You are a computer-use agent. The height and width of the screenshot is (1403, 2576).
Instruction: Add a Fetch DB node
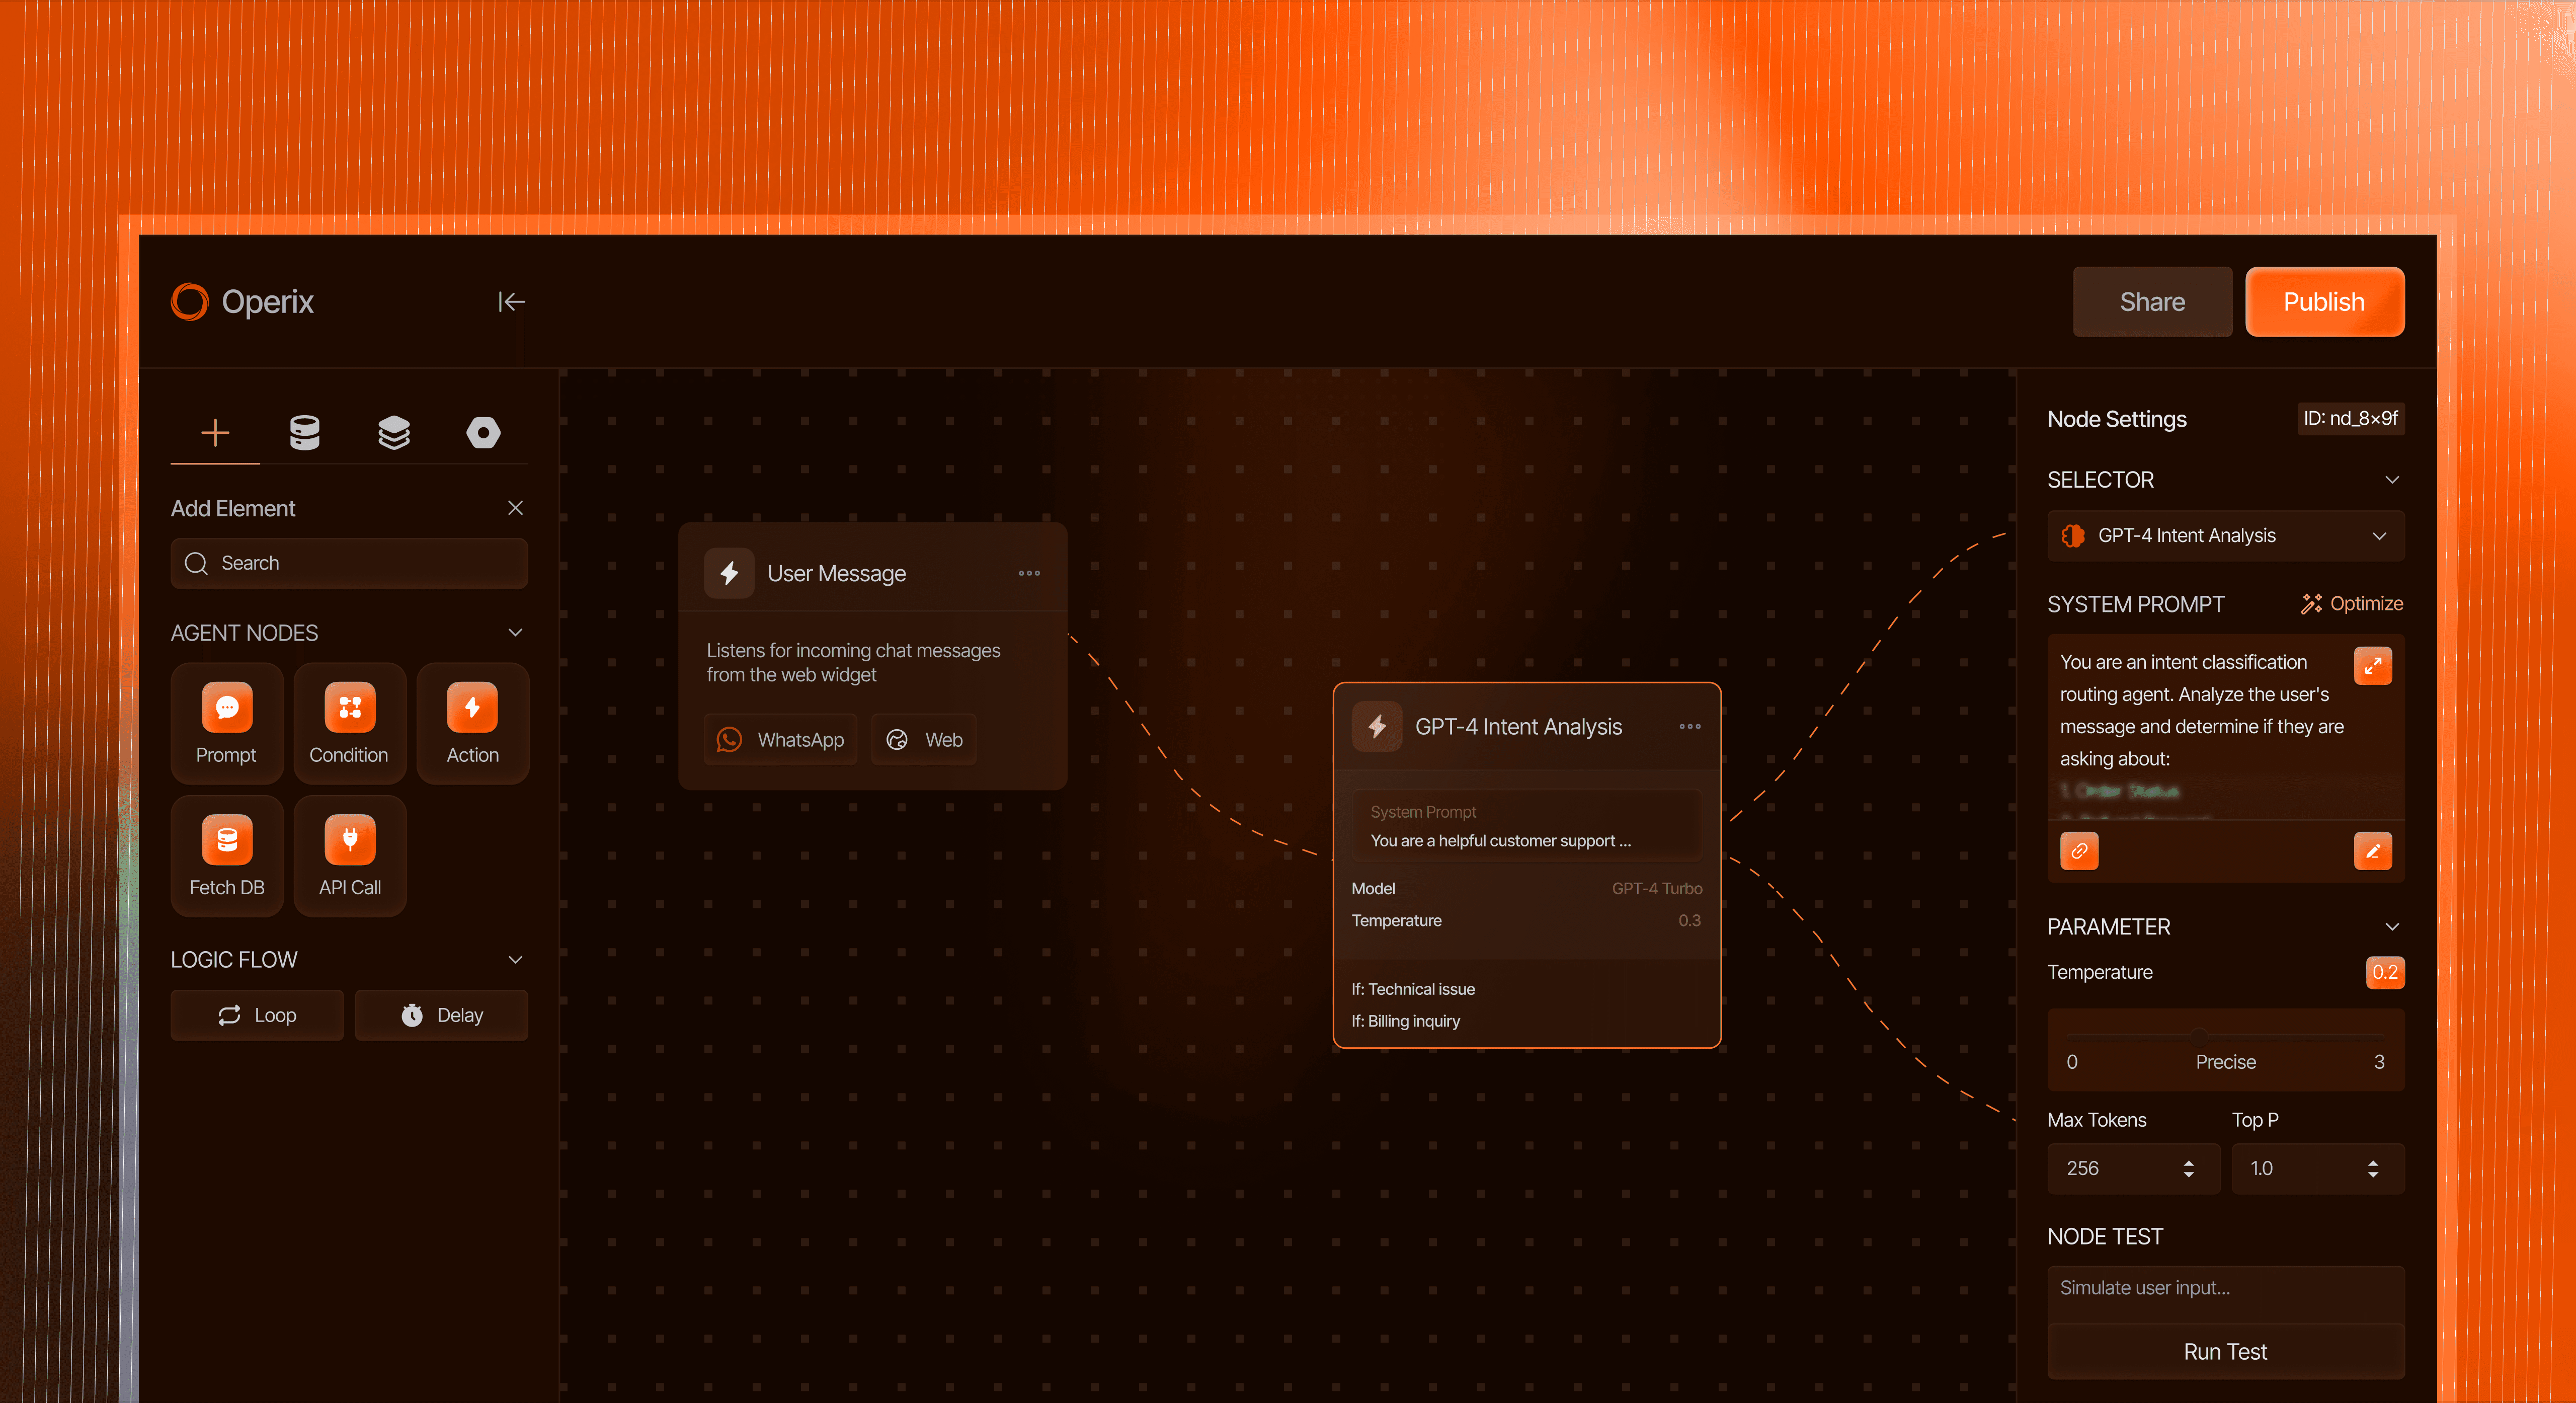click(227, 857)
